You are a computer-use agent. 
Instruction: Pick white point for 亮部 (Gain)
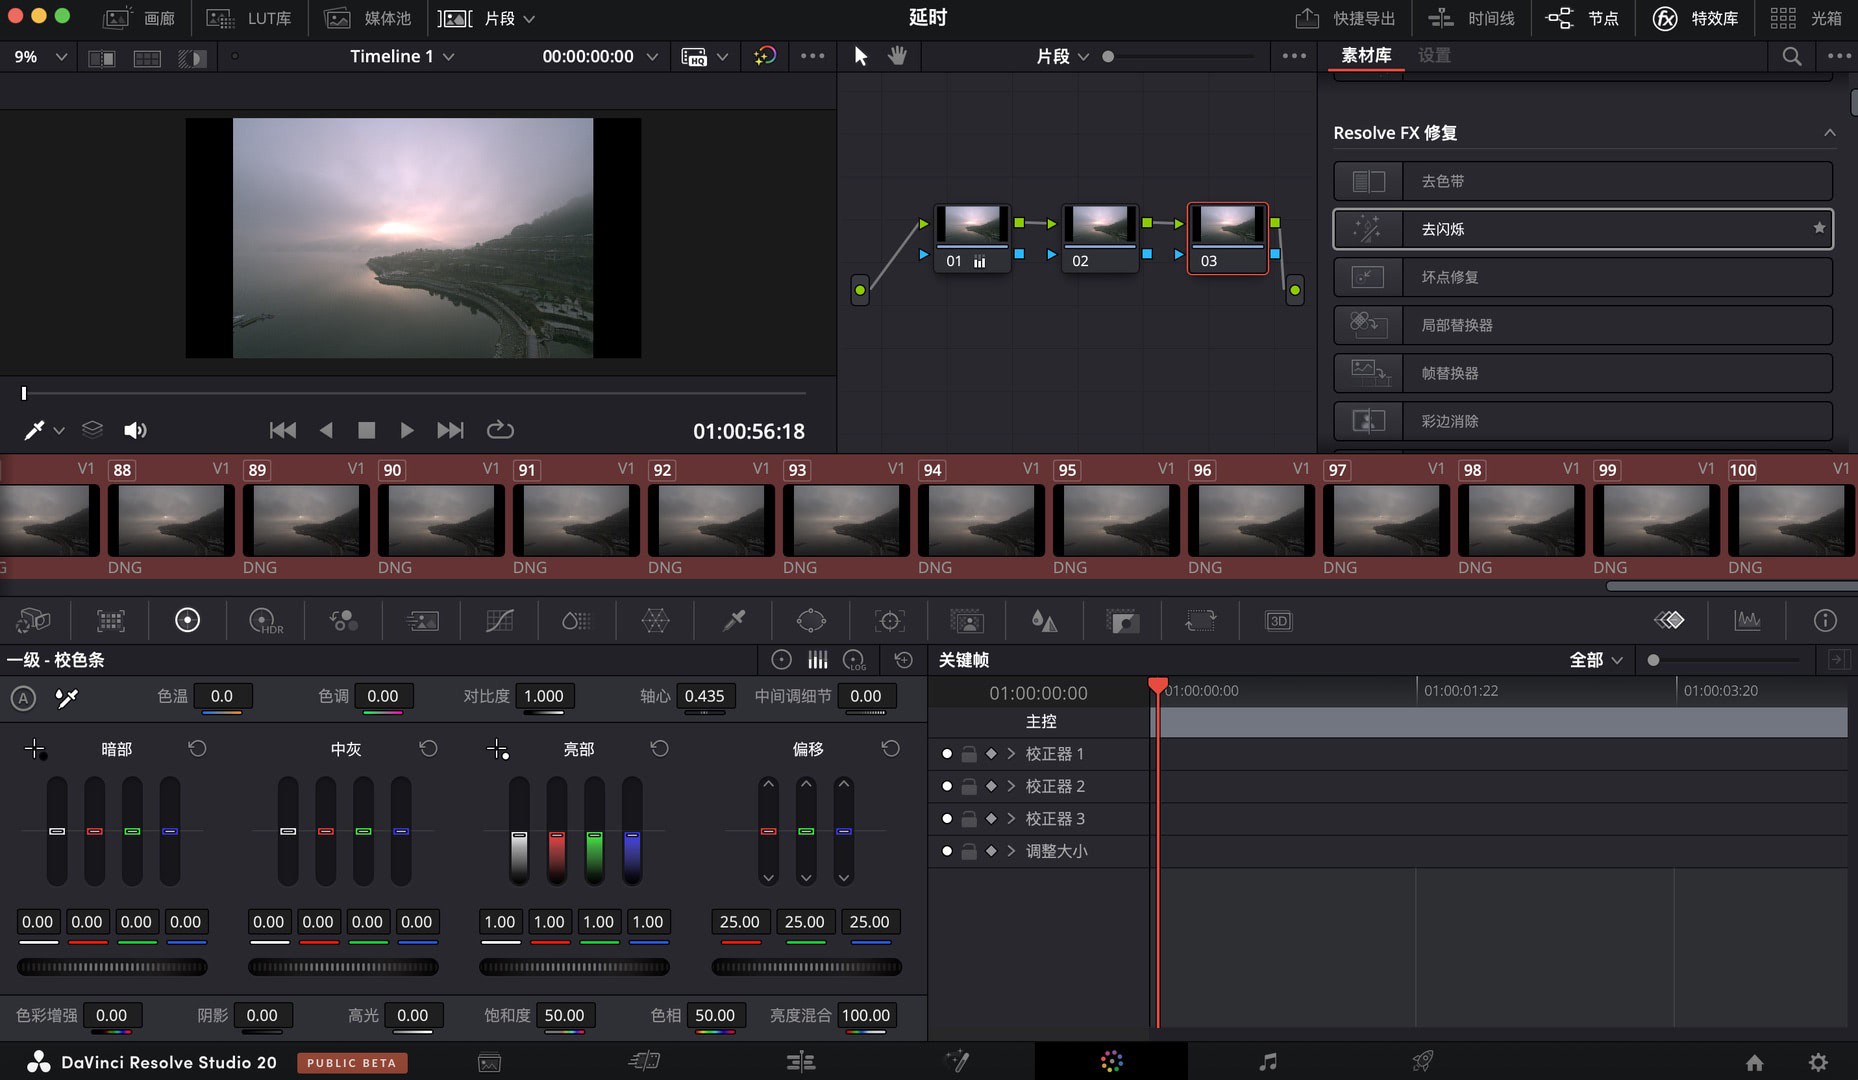point(497,749)
